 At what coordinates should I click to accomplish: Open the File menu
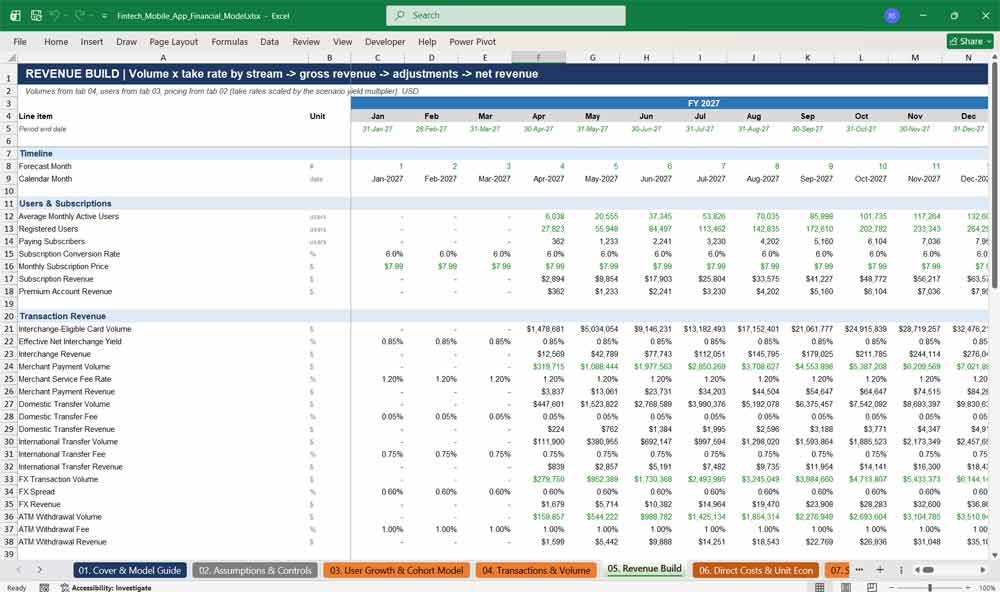20,41
